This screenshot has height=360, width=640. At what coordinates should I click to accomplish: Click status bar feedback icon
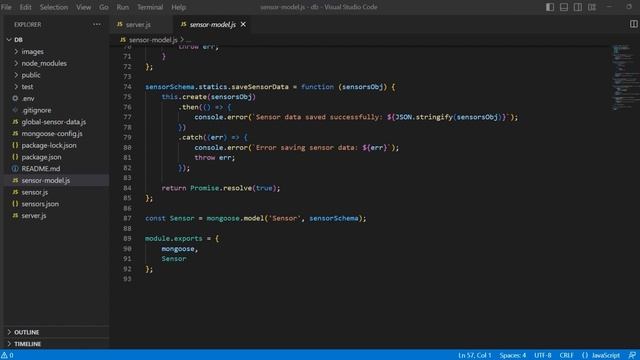click(x=632, y=355)
